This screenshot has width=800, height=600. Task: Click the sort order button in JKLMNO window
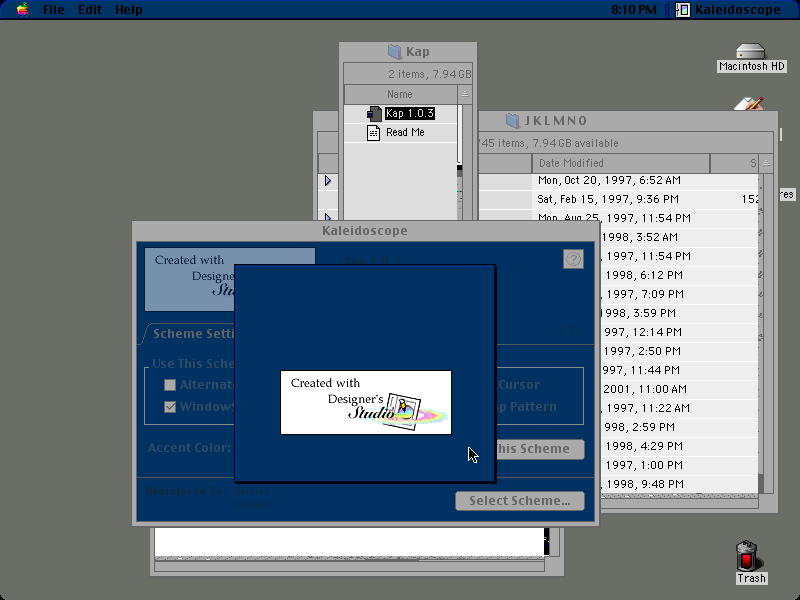tap(766, 163)
